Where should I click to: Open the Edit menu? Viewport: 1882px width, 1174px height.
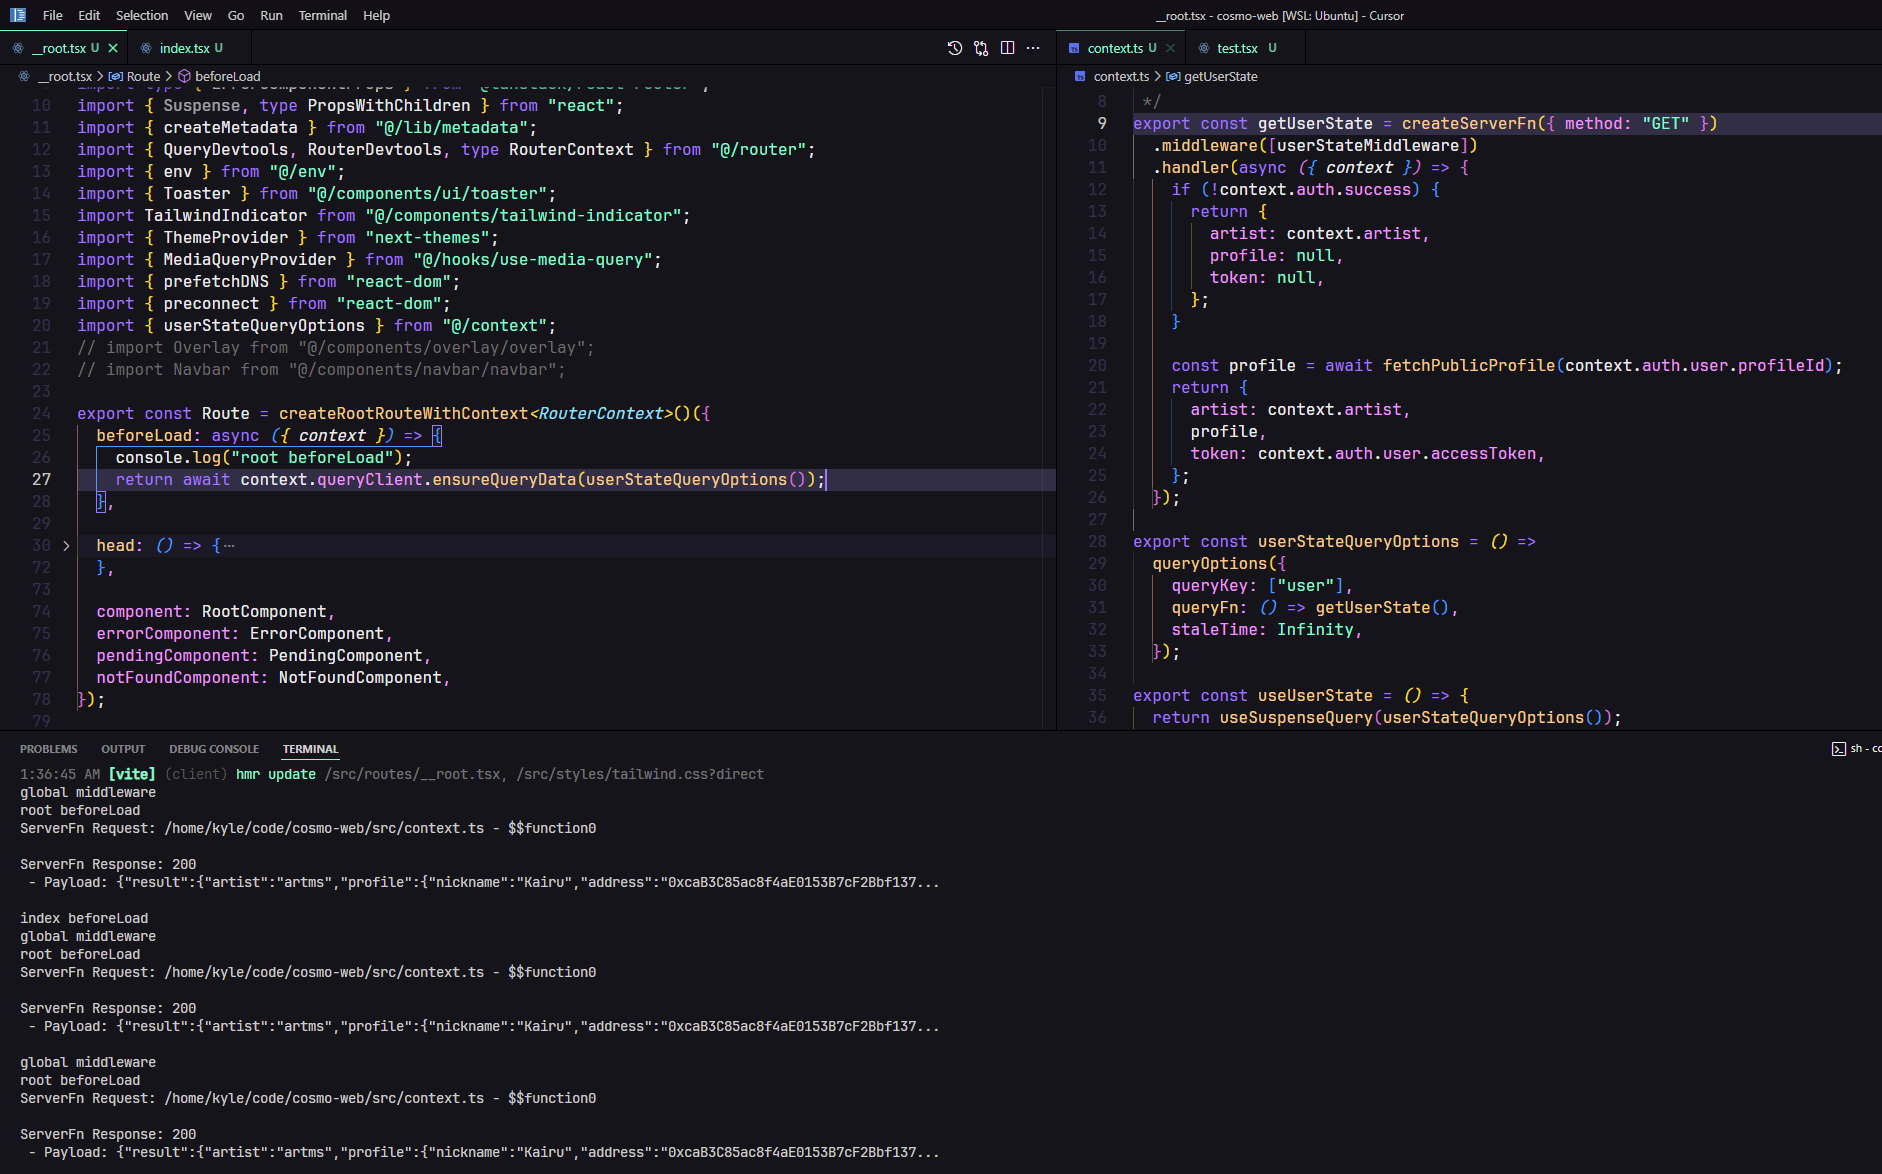(89, 15)
